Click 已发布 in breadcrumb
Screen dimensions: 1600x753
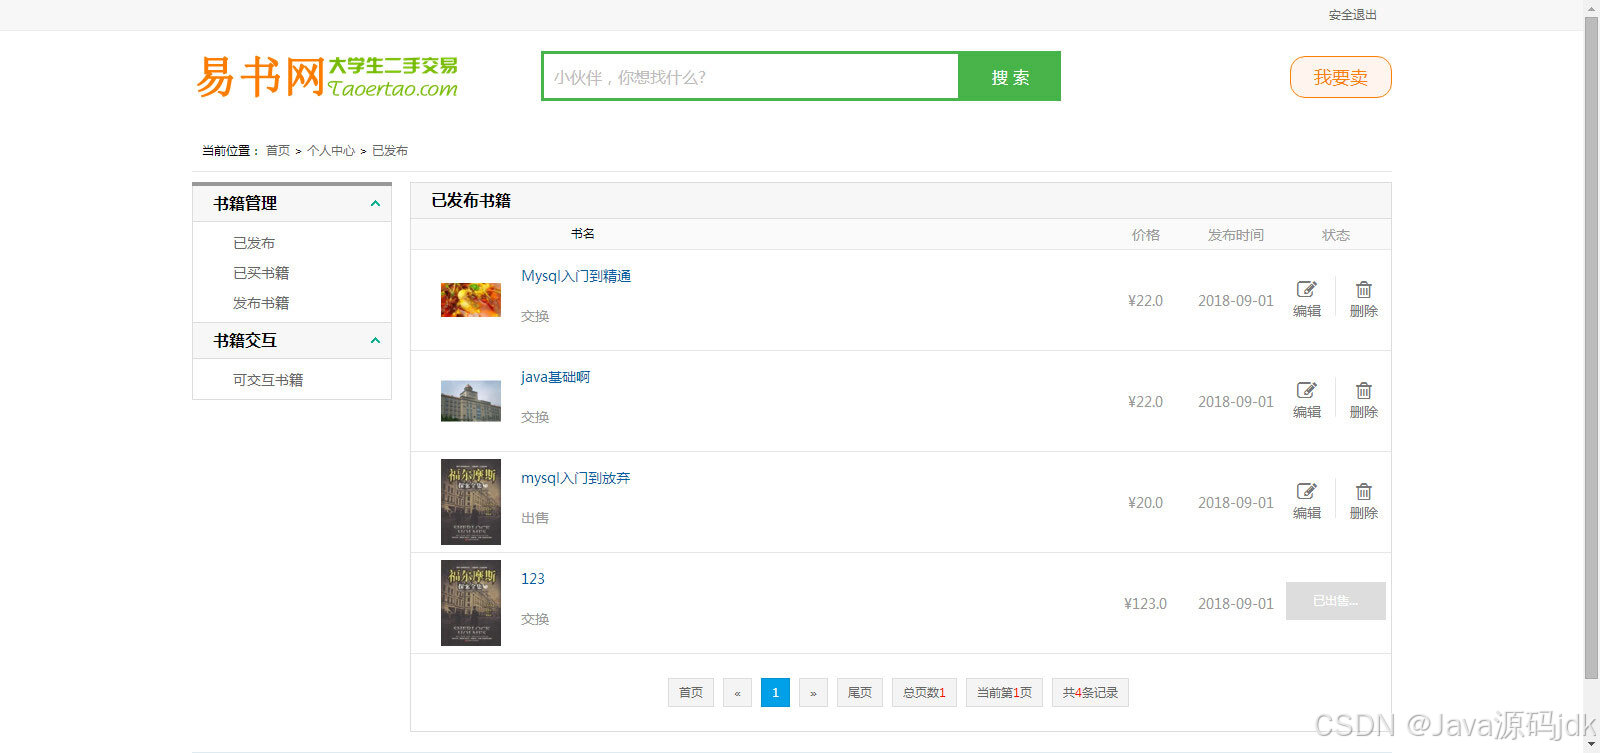tap(390, 151)
